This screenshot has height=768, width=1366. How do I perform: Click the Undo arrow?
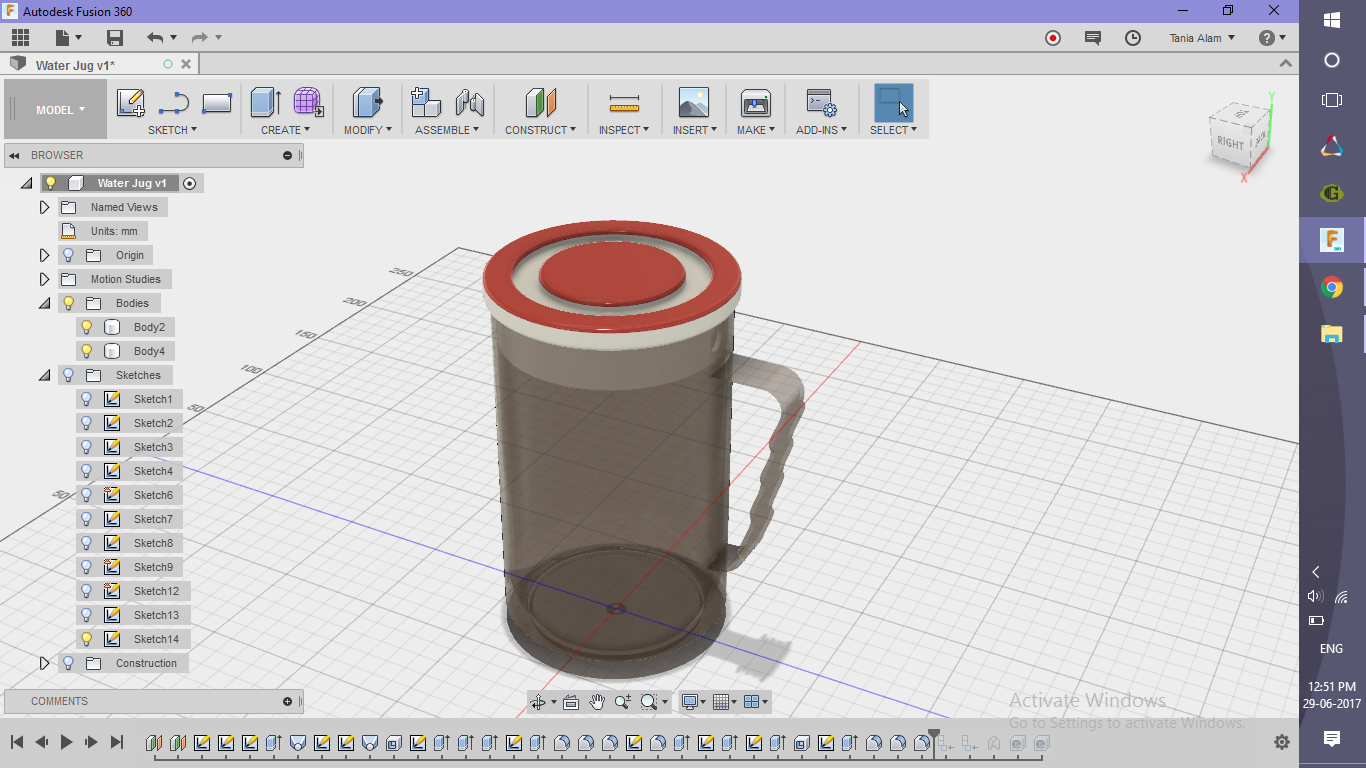click(x=155, y=38)
